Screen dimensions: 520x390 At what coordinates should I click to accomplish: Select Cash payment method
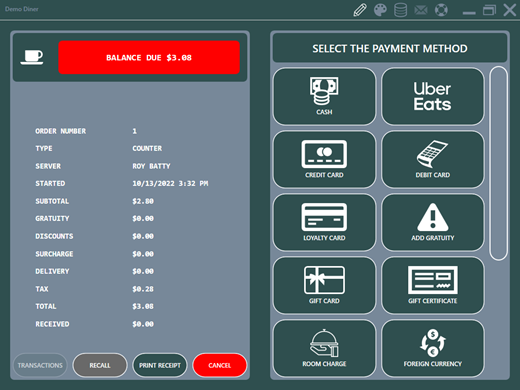324,97
